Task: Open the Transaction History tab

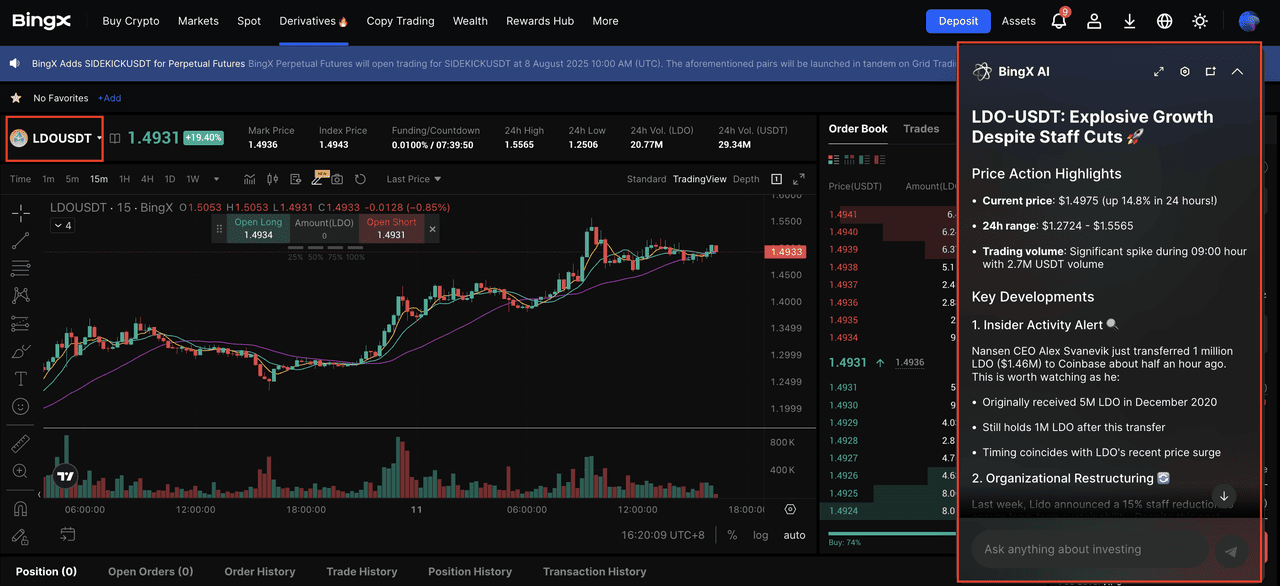Action: click(x=595, y=572)
